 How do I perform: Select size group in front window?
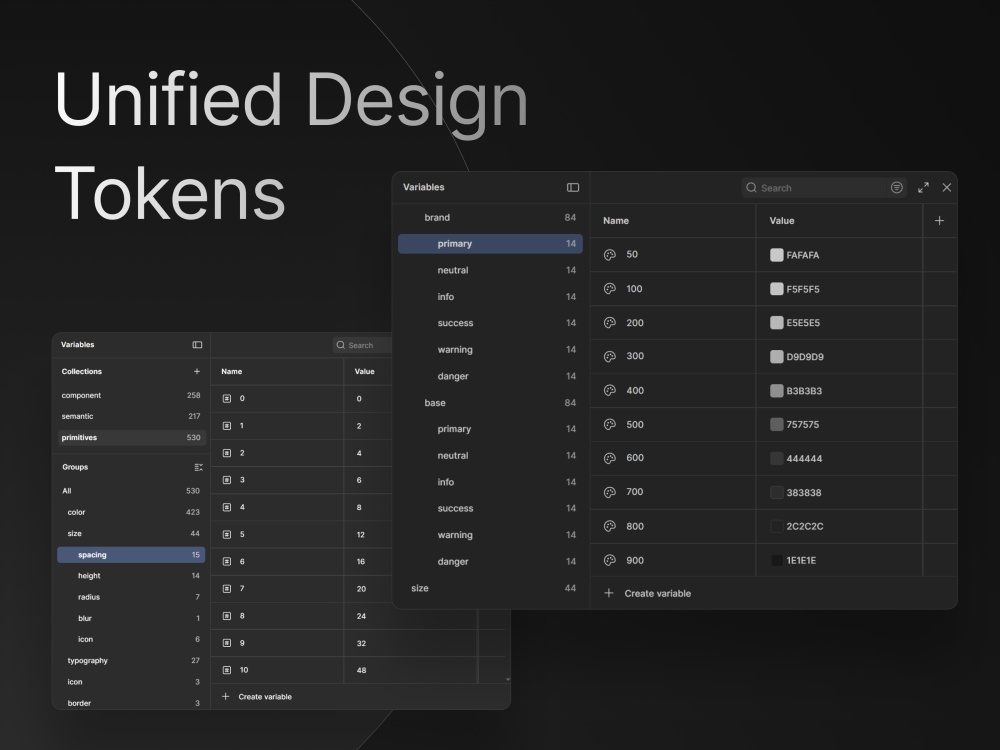[490, 588]
